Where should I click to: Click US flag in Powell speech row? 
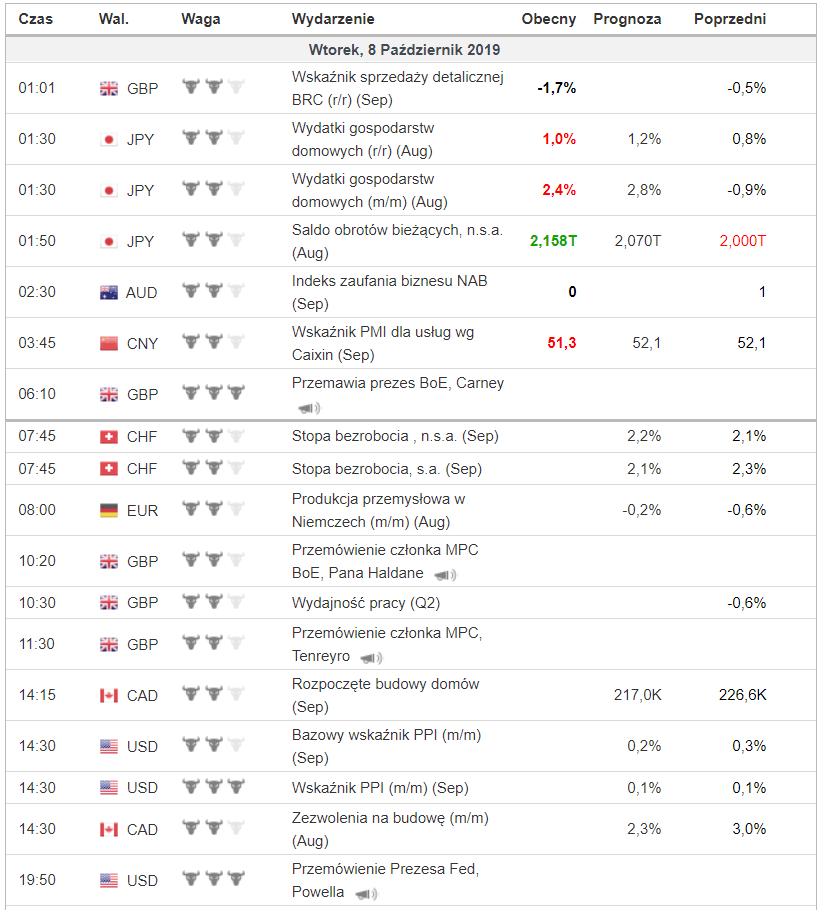[109, 880]
